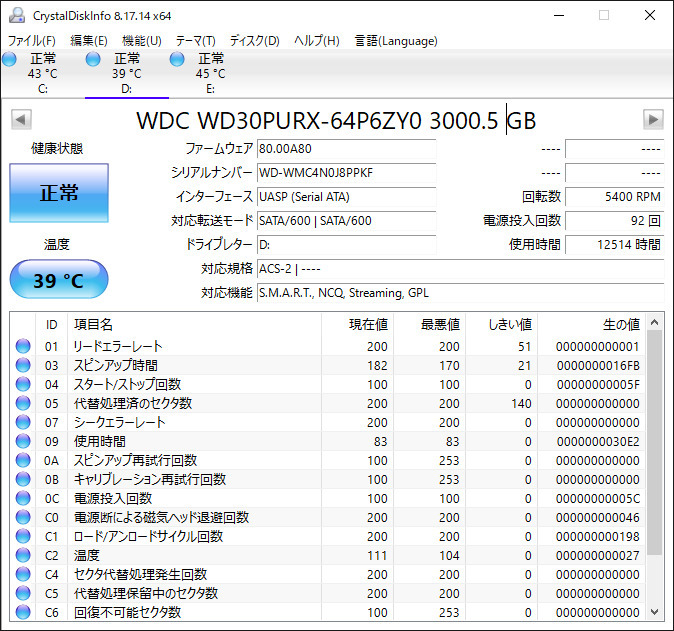Viewport: 674px width, 631px height.
Task: Click status orb of attribute 0A スピンアップ再試行回数
Action: click(23, 460)
